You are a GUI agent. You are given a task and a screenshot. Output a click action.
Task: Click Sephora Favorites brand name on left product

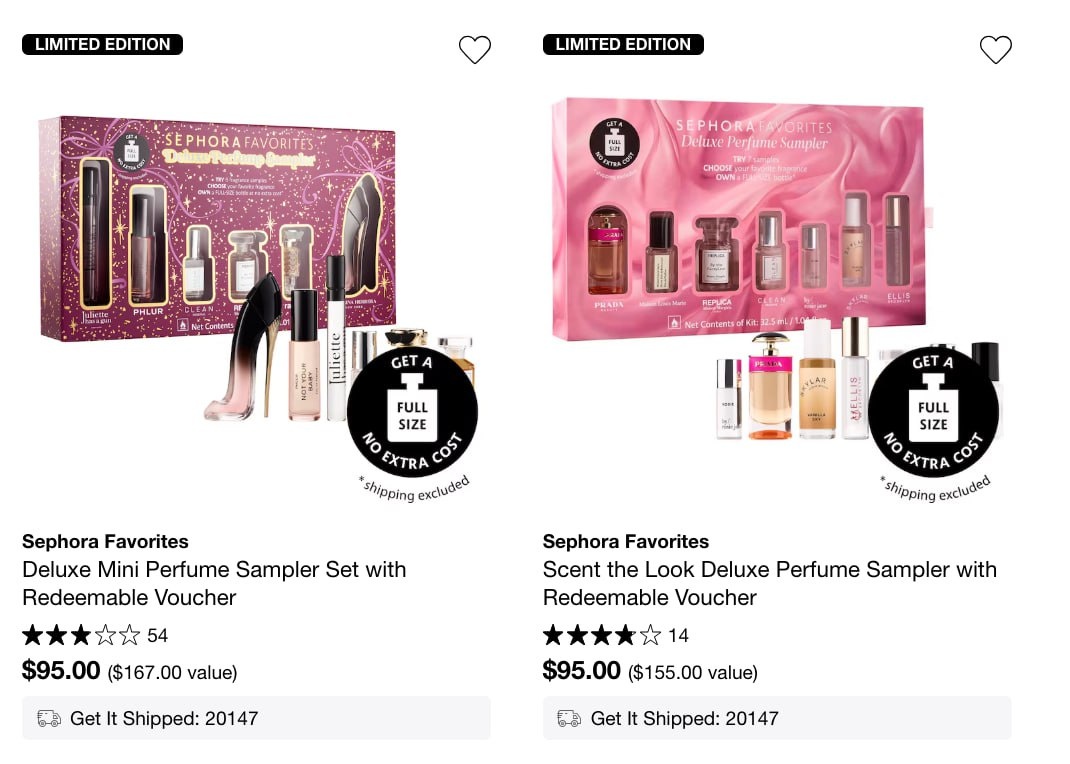coord(105,542)
